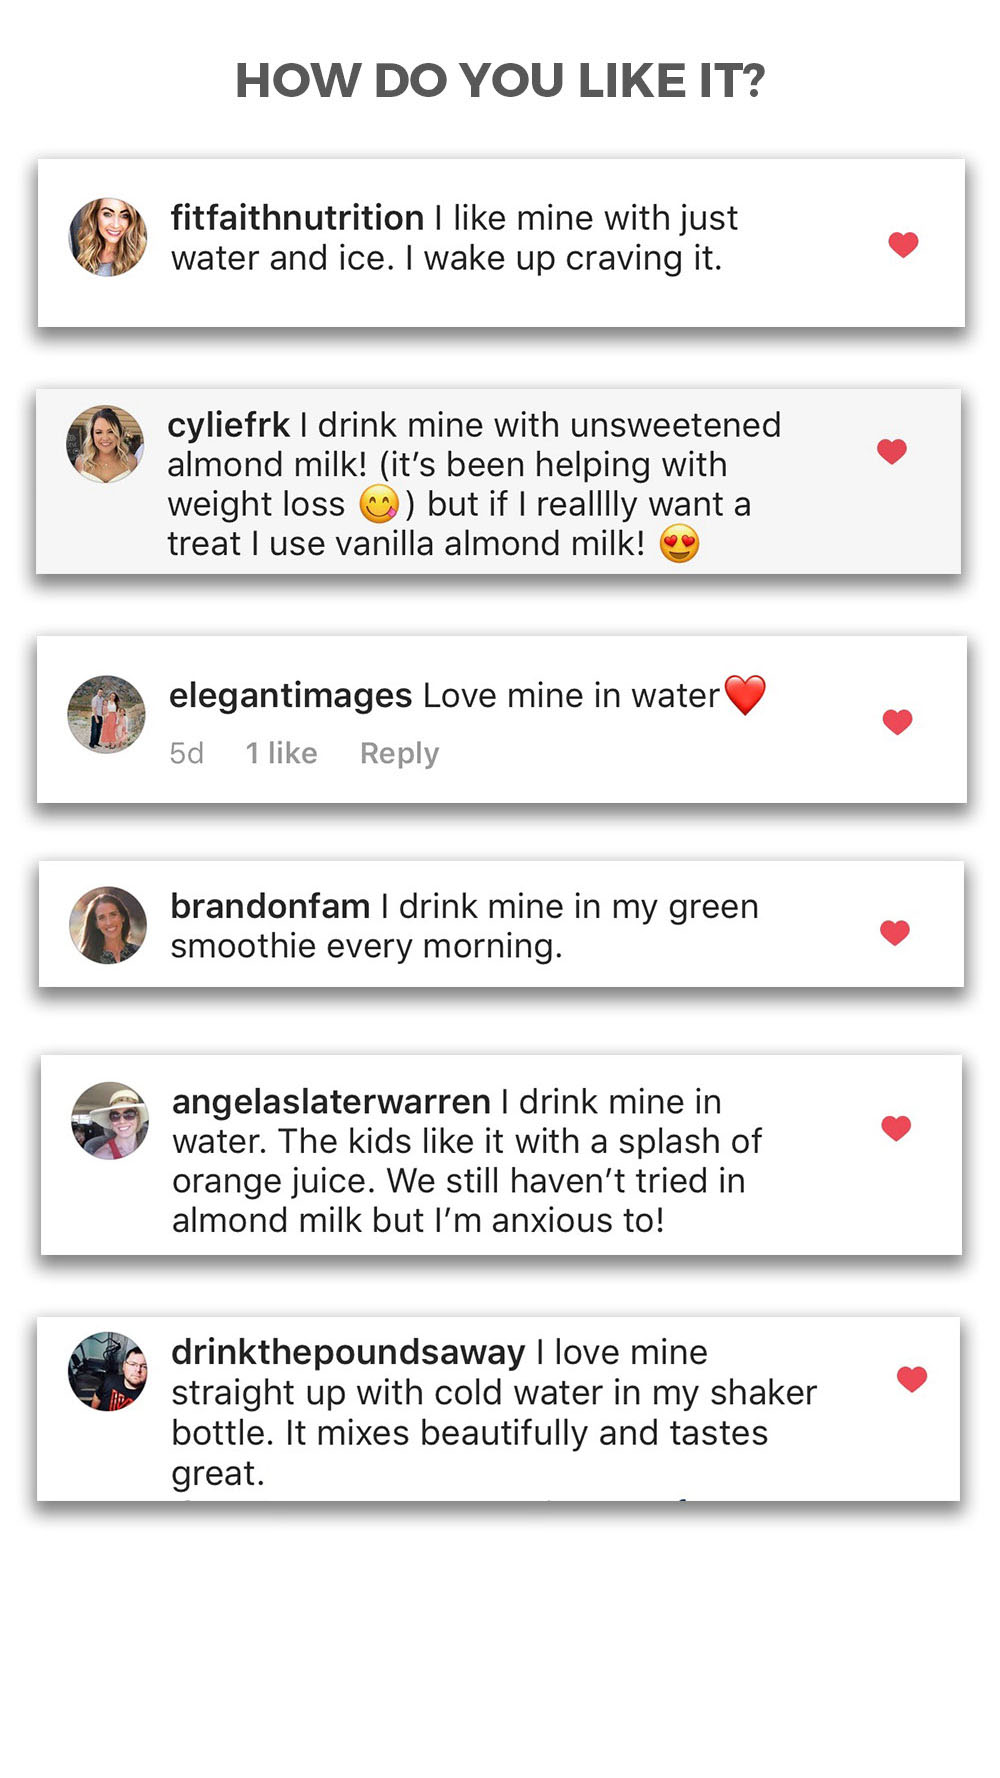View '1 like' on elegantimages' comment

point(281,753)
